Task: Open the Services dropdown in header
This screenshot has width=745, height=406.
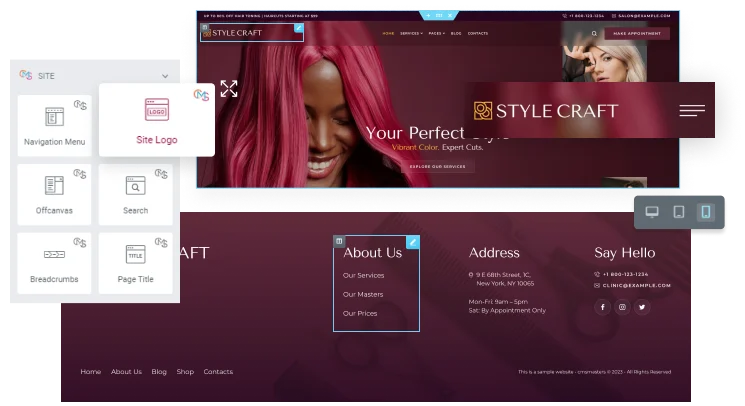Action: (411, 34)
